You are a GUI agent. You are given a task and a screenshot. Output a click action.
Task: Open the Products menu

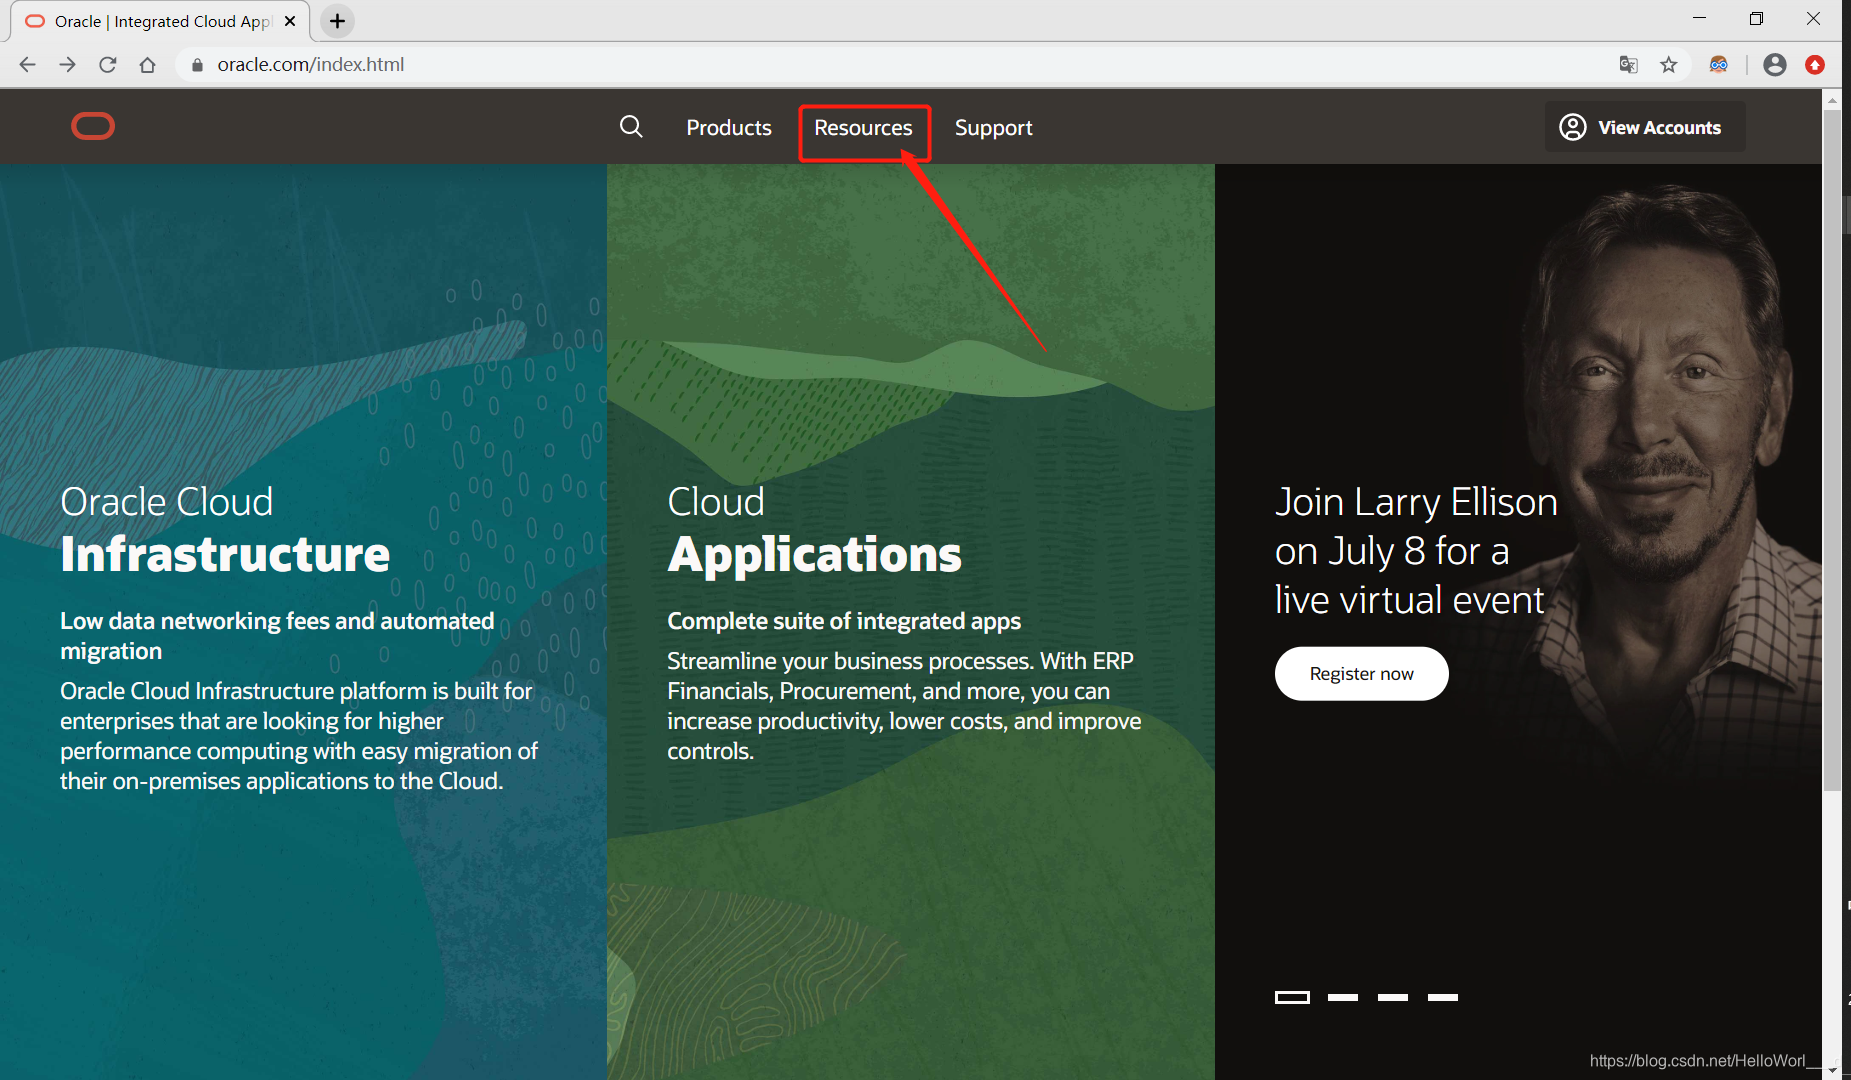point(729,128)
